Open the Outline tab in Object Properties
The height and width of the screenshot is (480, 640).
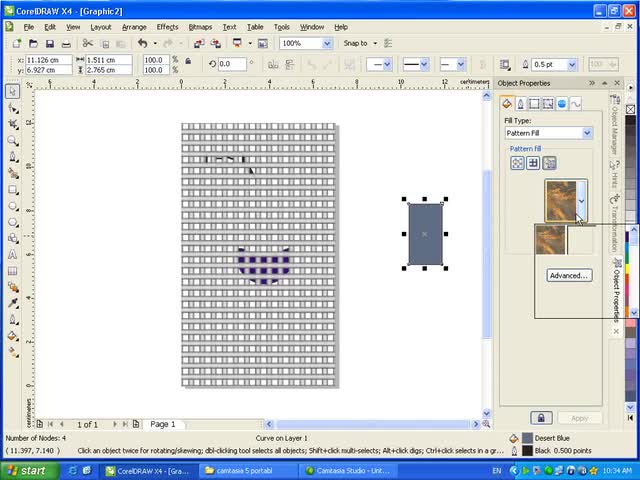pos(520,103)
